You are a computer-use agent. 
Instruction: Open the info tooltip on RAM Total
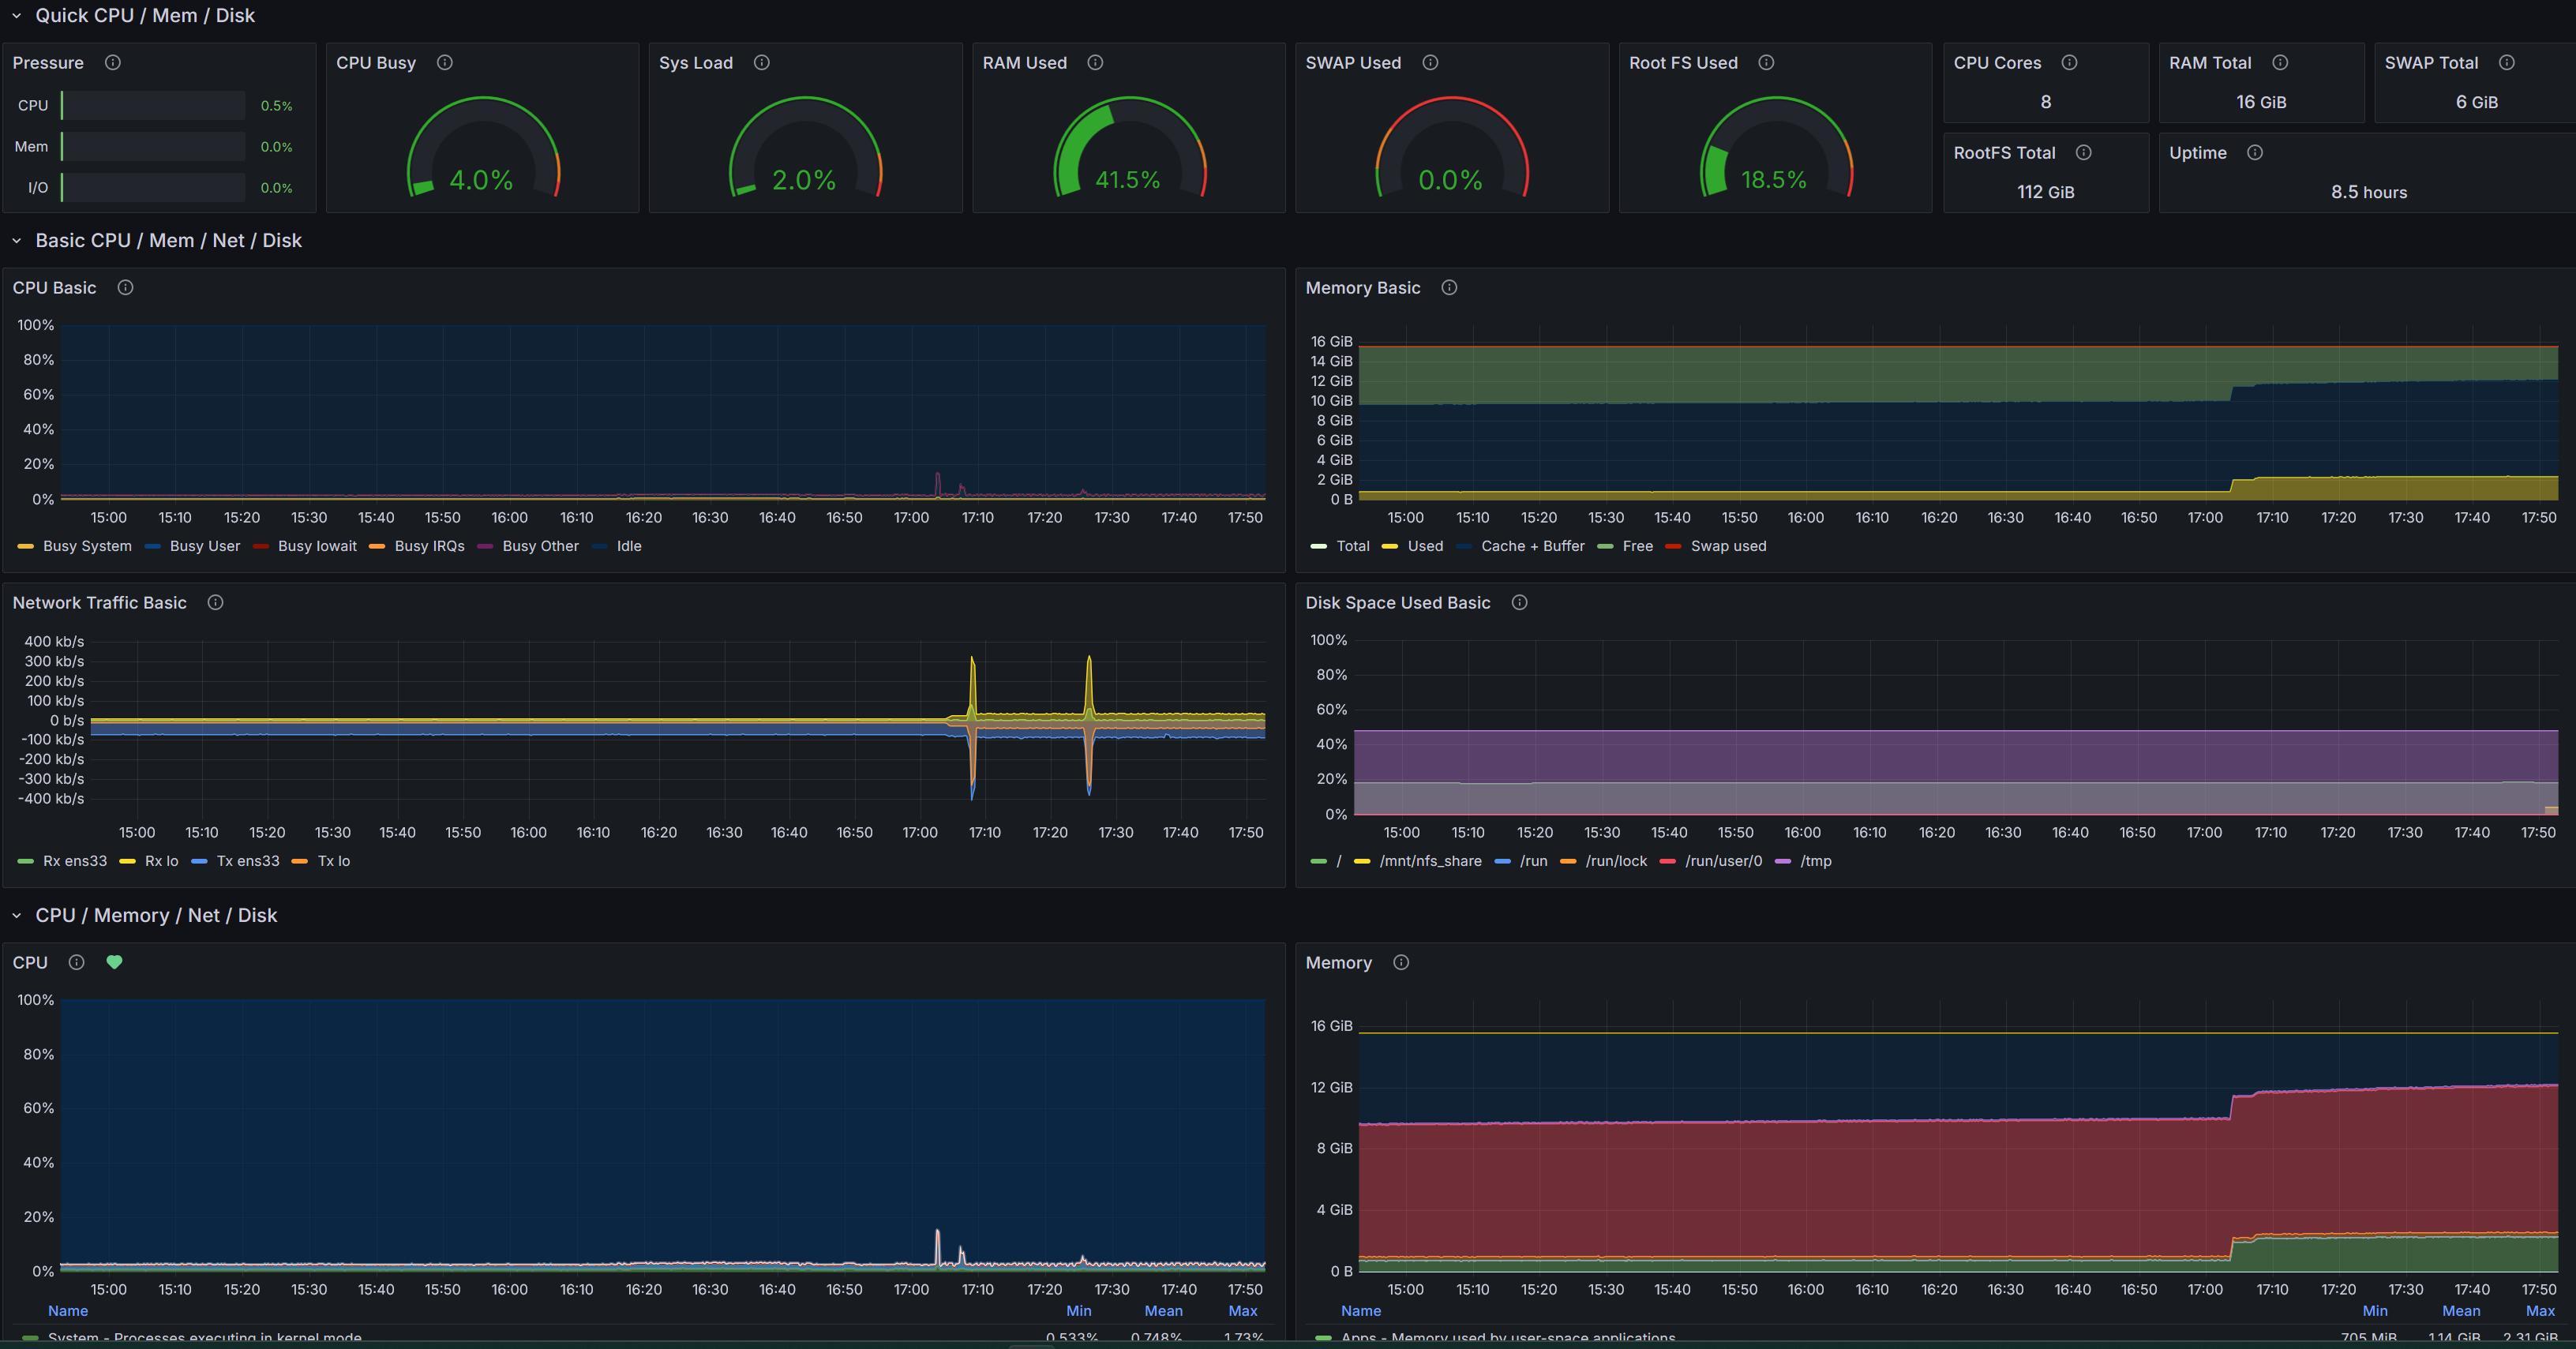pos(2280,62)
